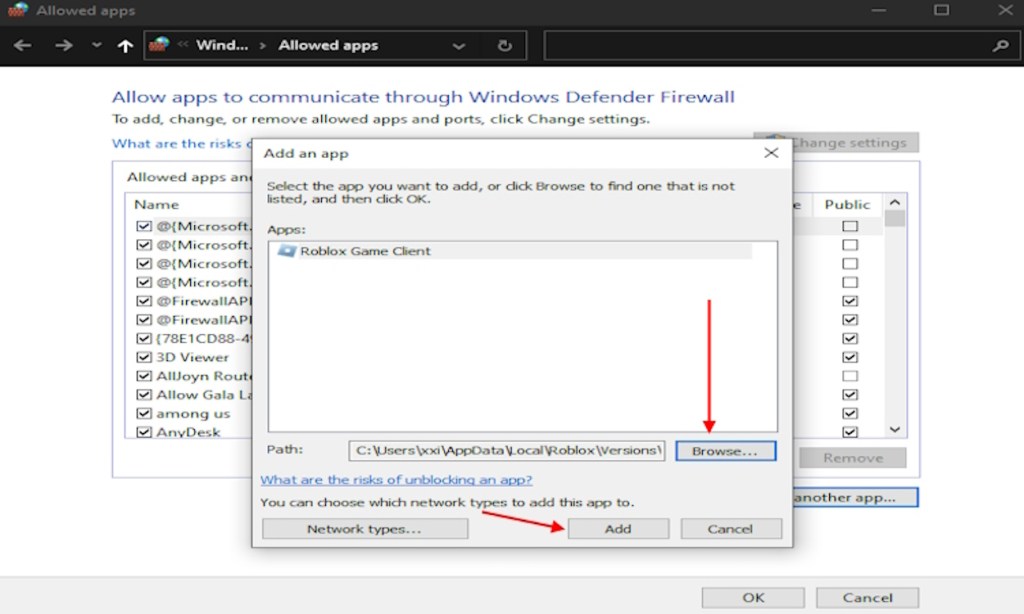Click the forward navigation arrow
Screen dimensions: 1024x614
[63, 45]
